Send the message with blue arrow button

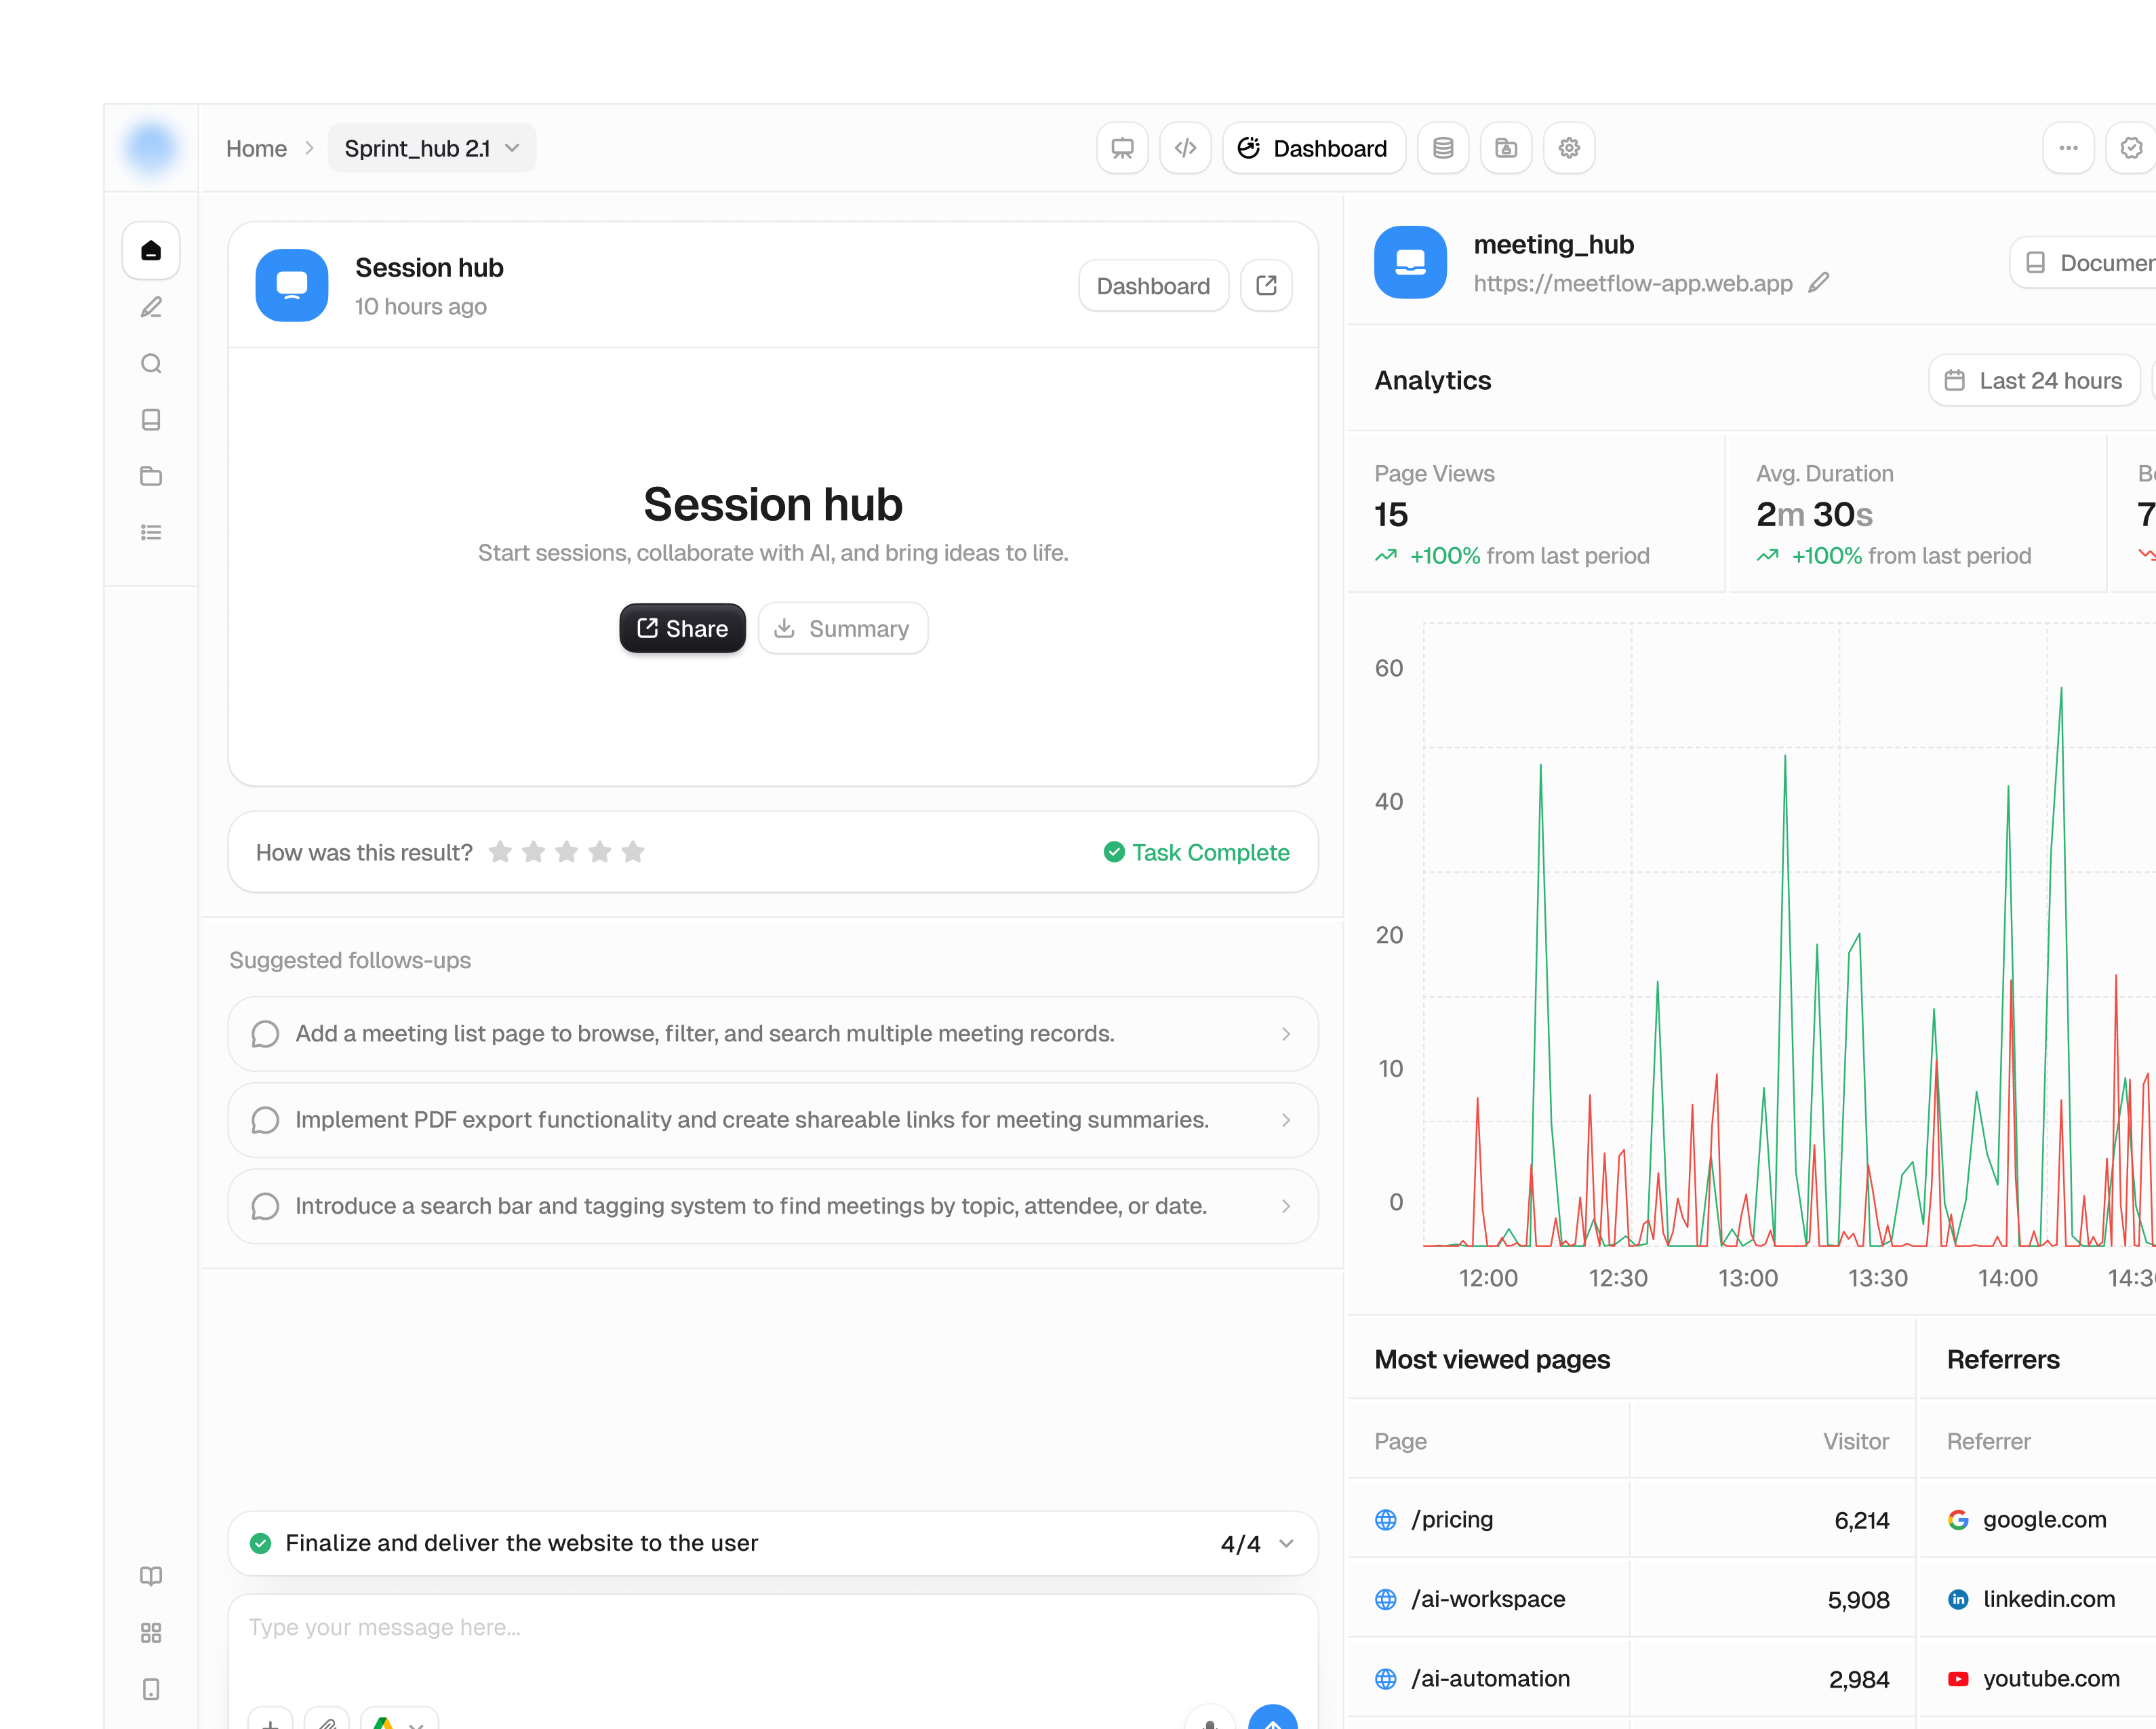click(x=1273, y=1718)
